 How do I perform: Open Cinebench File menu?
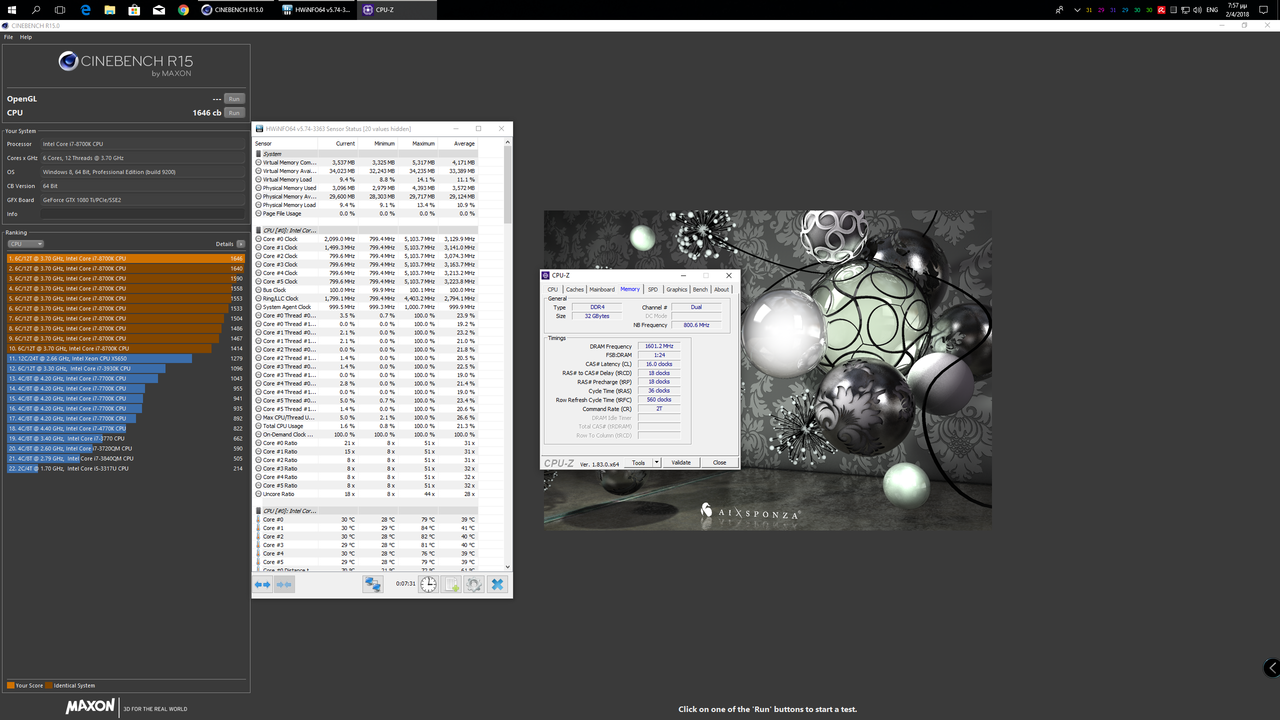tap(9, 37)
